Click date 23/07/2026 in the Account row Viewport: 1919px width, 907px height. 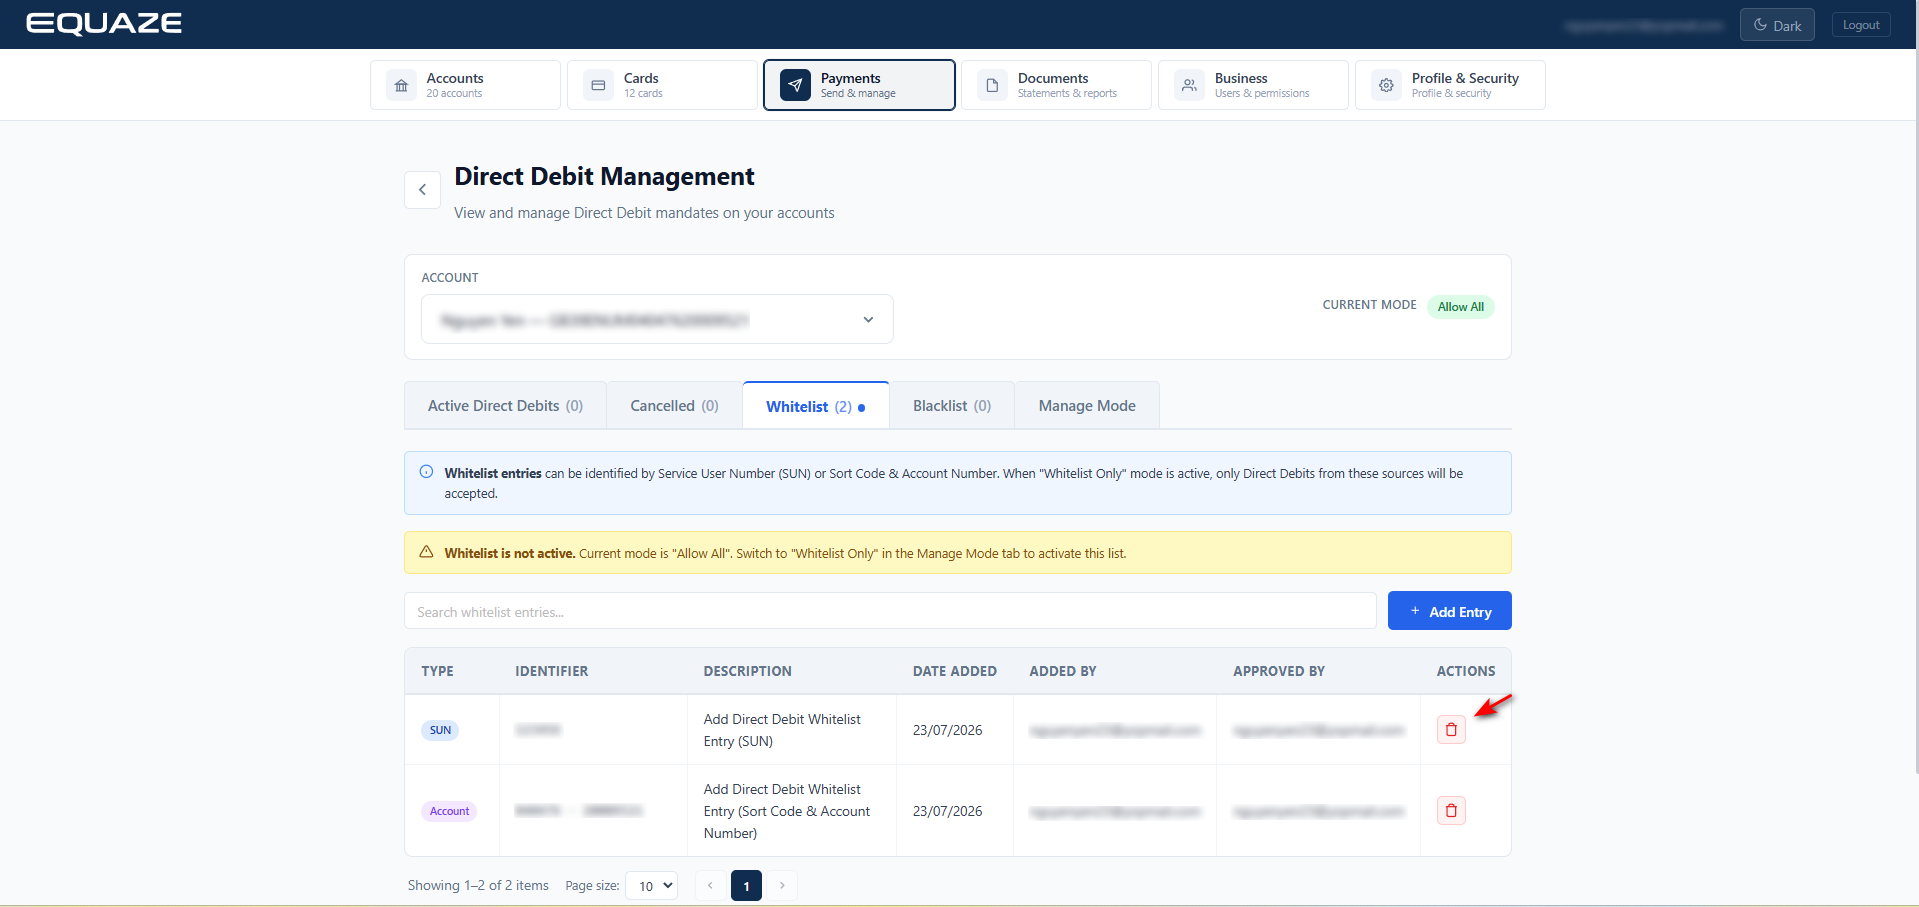(947, 811)
